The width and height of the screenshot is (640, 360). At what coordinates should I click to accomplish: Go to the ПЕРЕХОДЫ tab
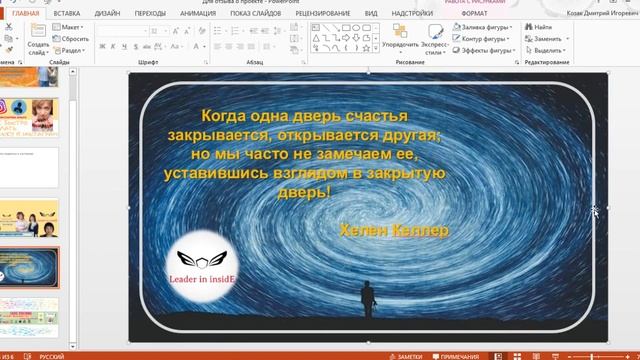tap(150, 13)
